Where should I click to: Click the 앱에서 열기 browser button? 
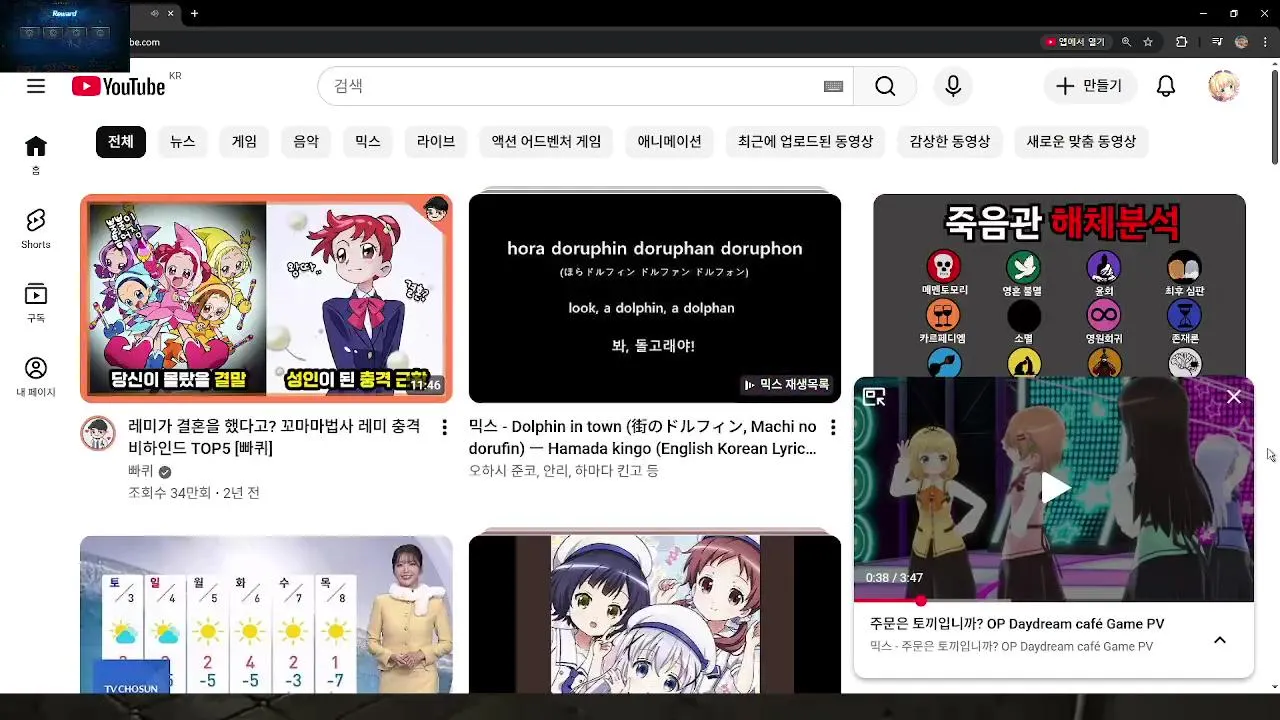point(1076,42)
